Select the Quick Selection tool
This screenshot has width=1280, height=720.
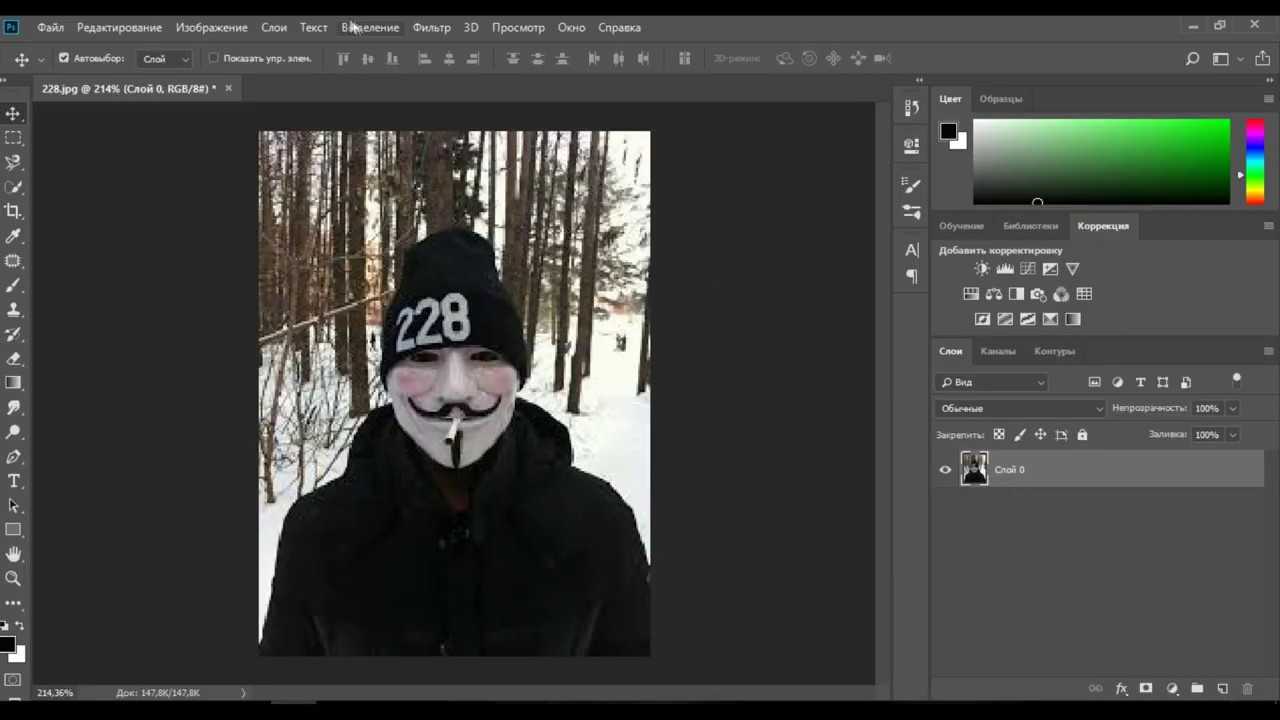tap(13, 187)
